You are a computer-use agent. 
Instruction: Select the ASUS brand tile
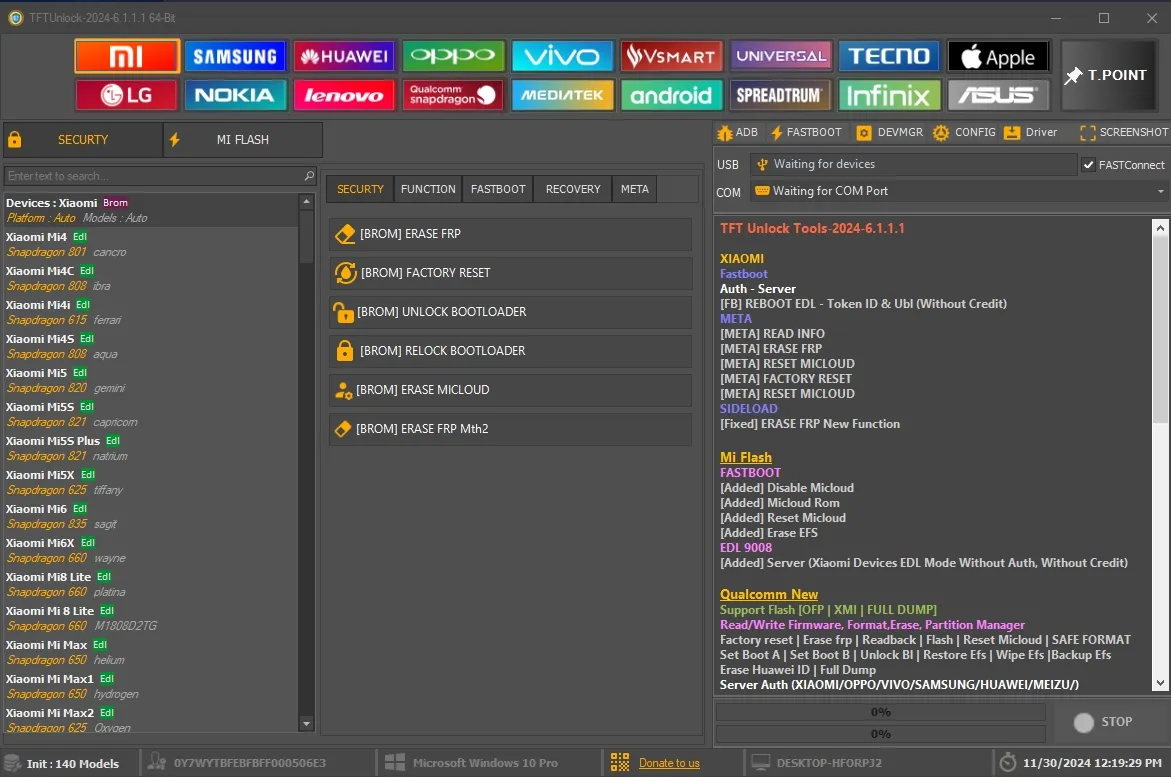(x=998, y=95)
